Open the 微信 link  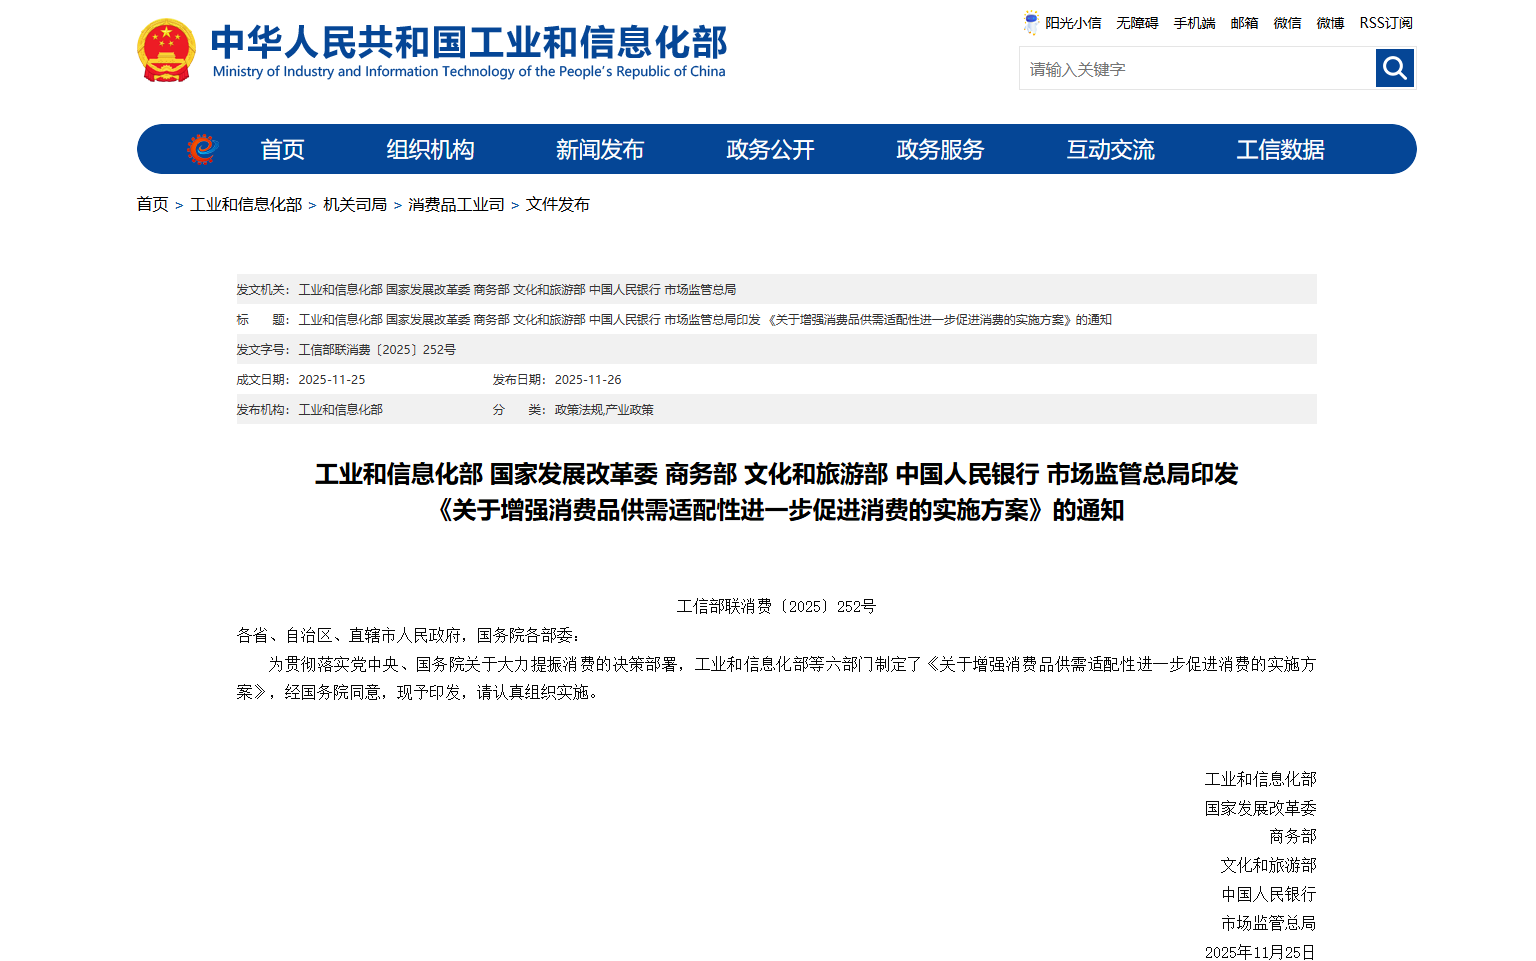(1287, 23)
